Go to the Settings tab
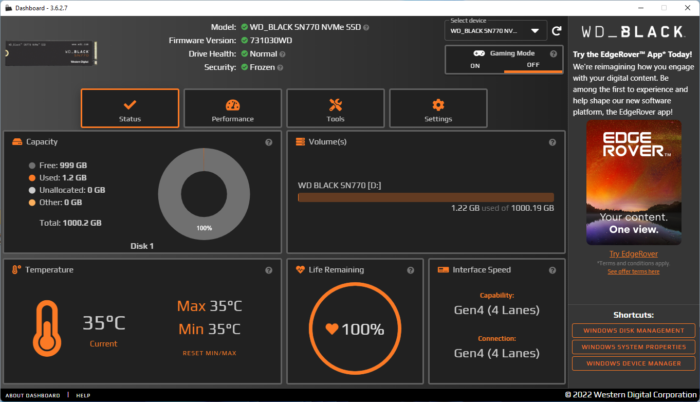This screenshot has width=700, height=402. 438,109
